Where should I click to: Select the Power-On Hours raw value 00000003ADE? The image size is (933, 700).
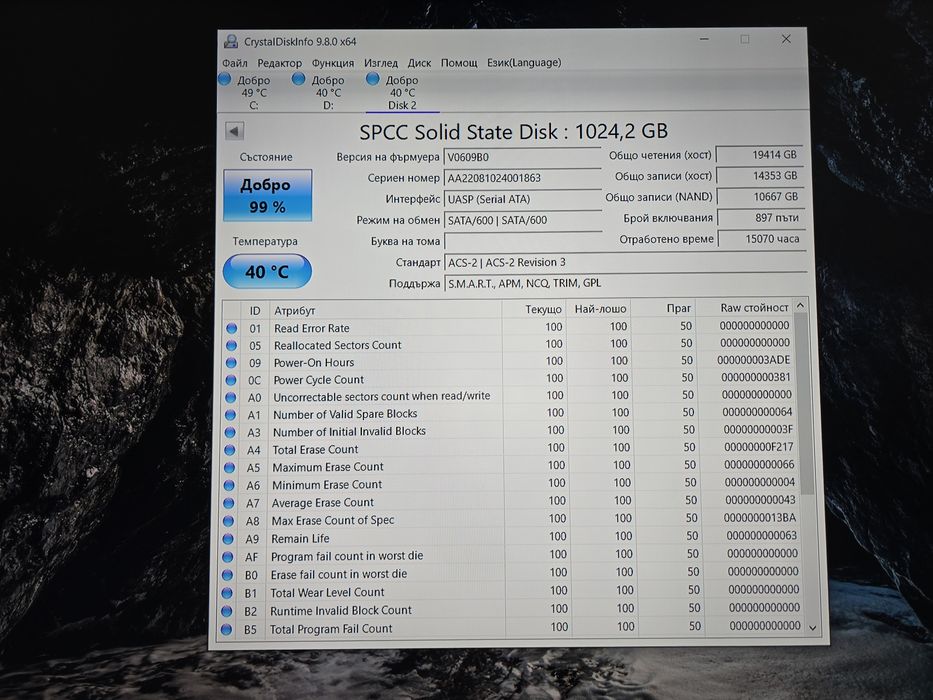(x=753, y=360)
